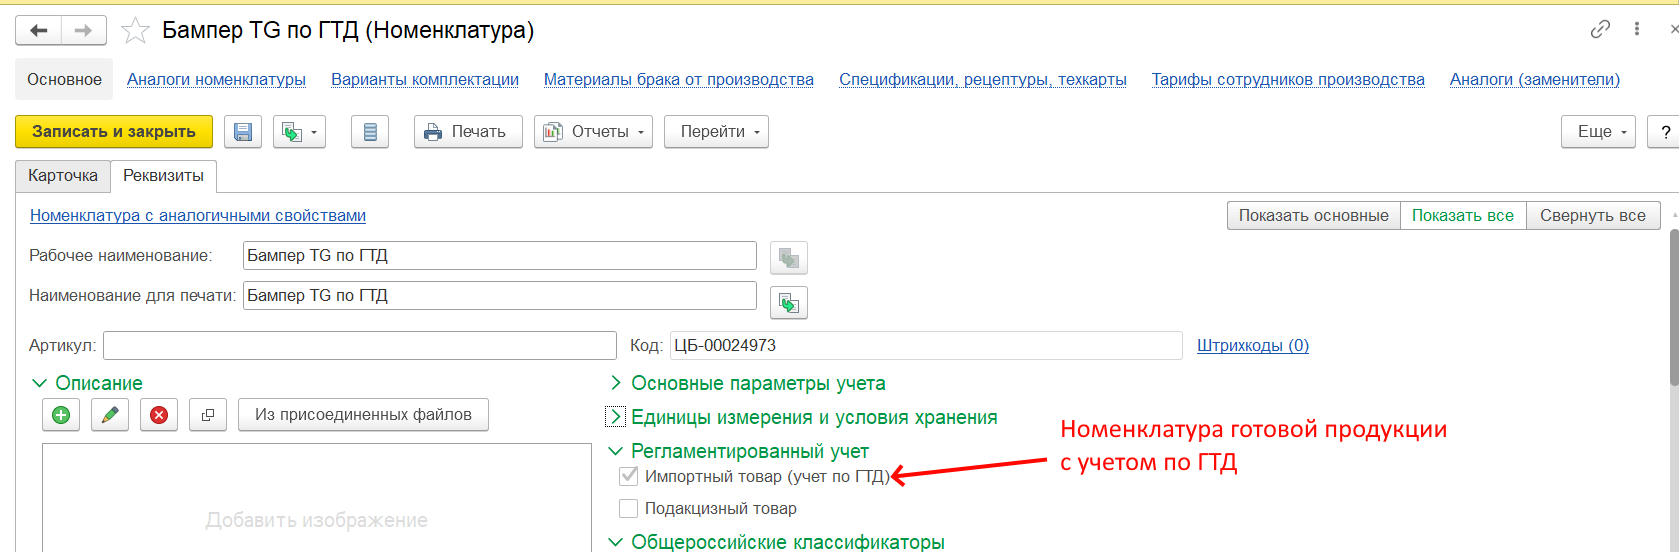Click into the Артикул input field
Image resolution: width=1679 pixels, height=552 pixels.
[359, 345]
